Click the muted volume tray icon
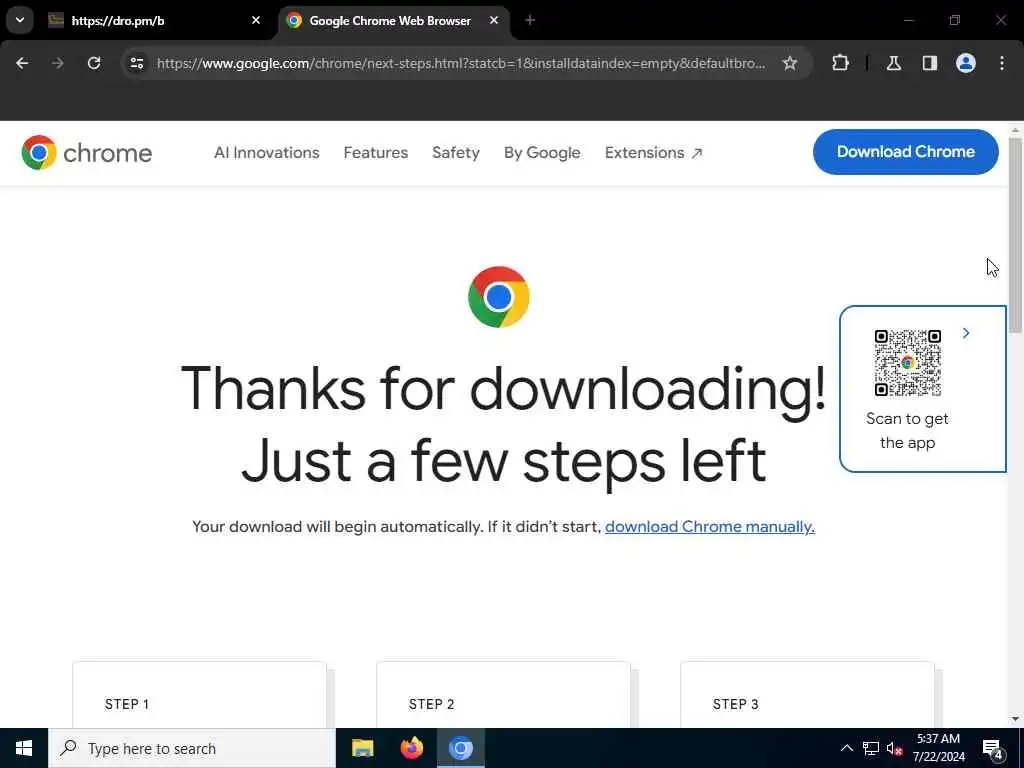The height and width of the screenshot is (768, 1024). tap(895, 749)
